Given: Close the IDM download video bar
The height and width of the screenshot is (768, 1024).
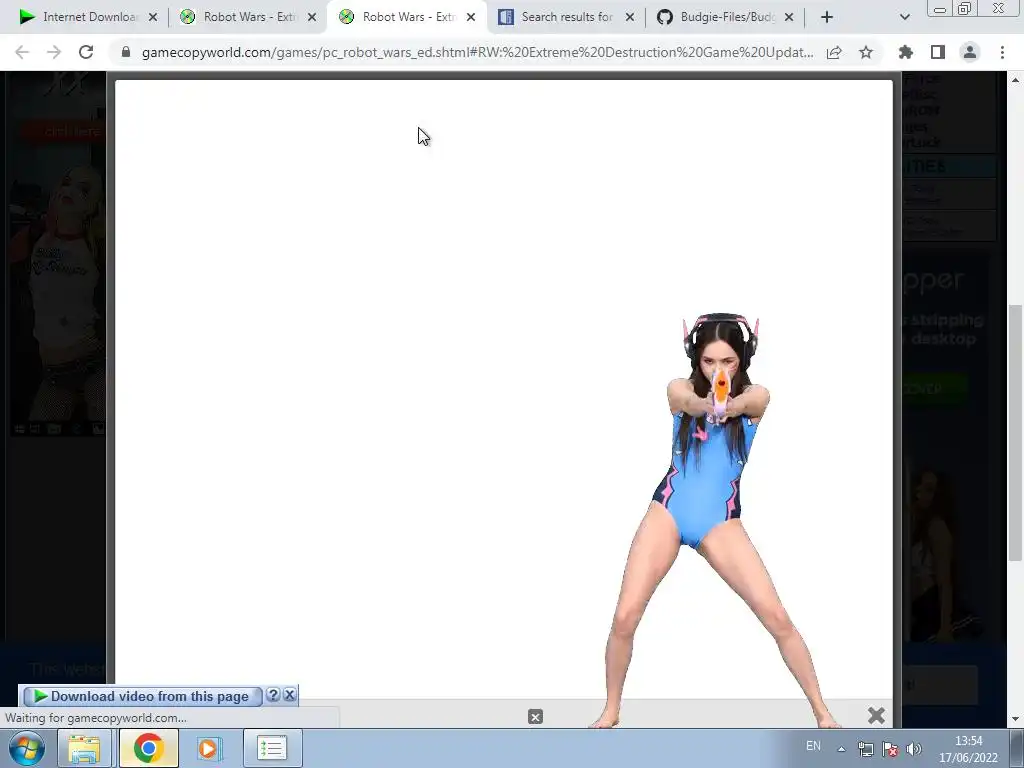Looking at the screenshot, I should (x=290, y=695).
